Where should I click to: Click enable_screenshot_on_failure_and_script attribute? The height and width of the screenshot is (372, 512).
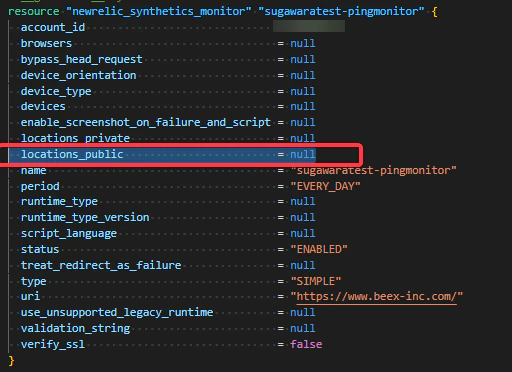click(x=146, y=122)
